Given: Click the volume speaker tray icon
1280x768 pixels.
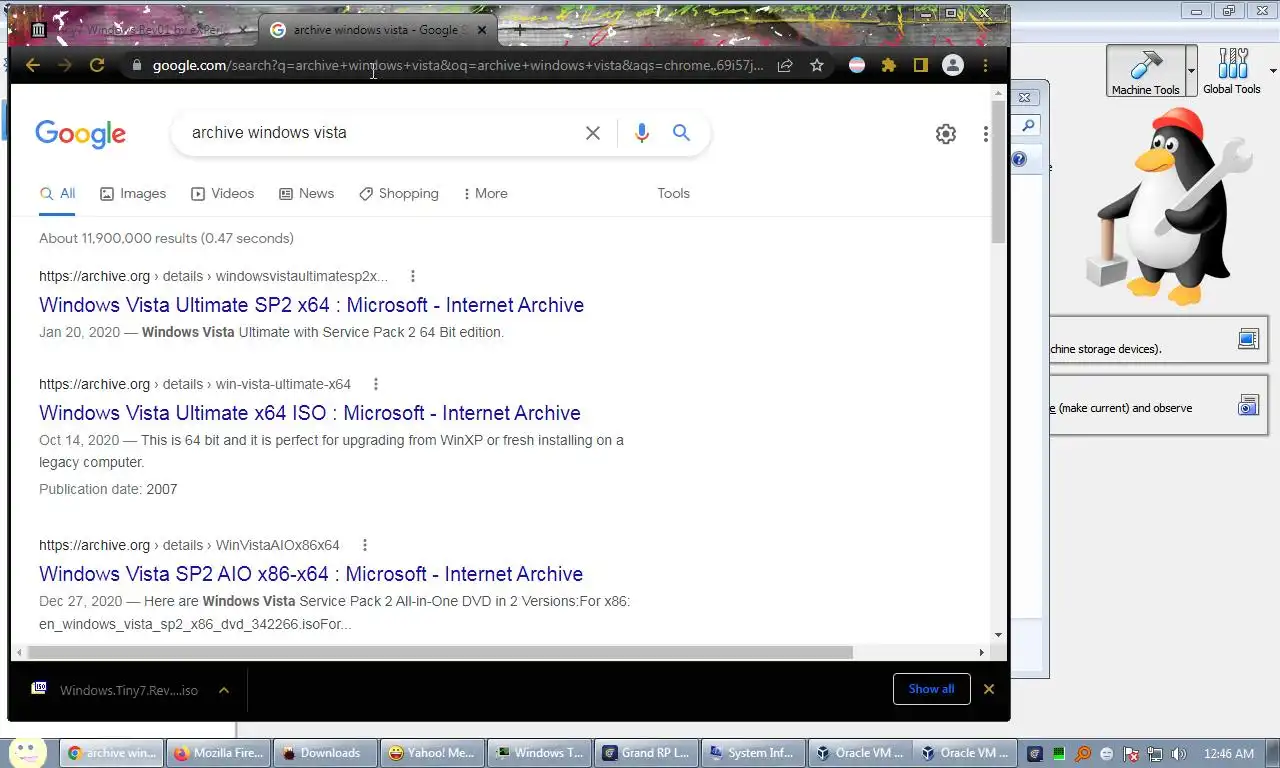Looking at the screenshot, I should pos(1179,754).
